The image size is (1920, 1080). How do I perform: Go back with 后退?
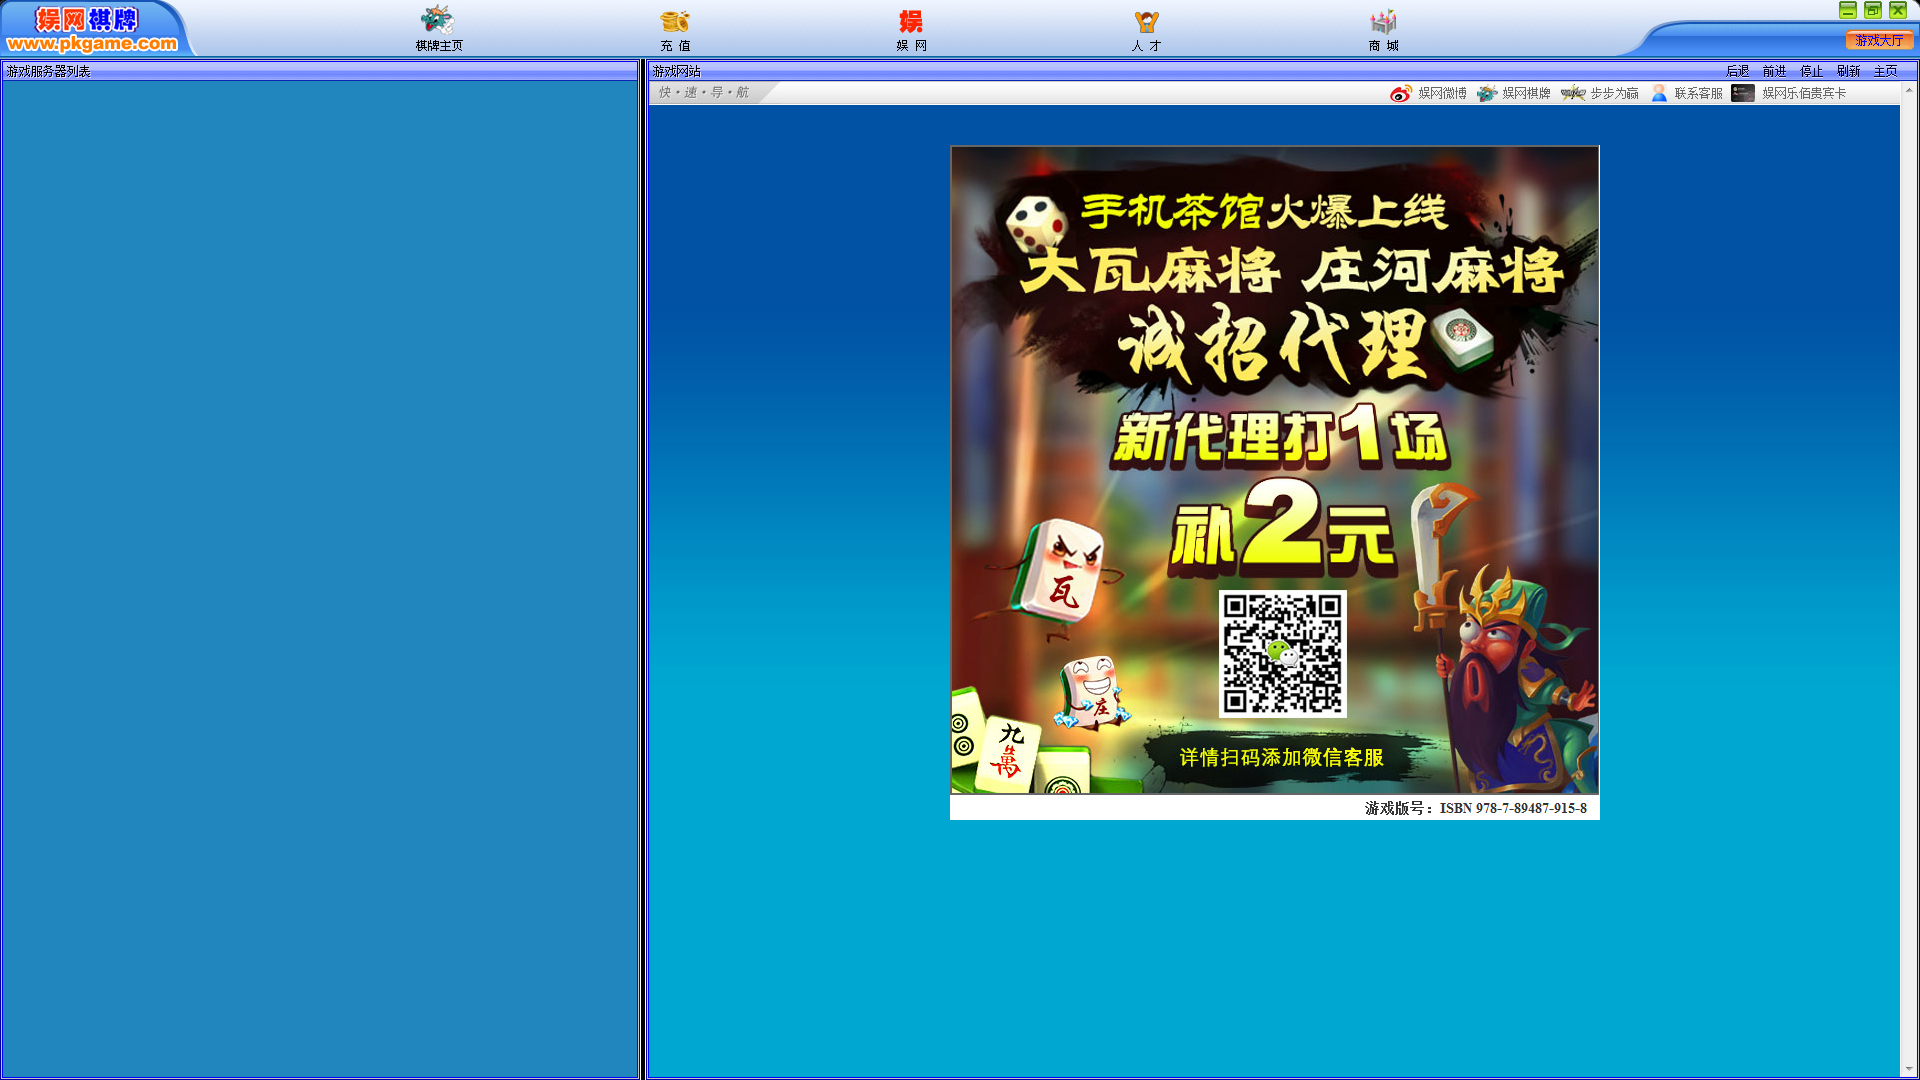pyautogui.click(x=1737, y=71)
